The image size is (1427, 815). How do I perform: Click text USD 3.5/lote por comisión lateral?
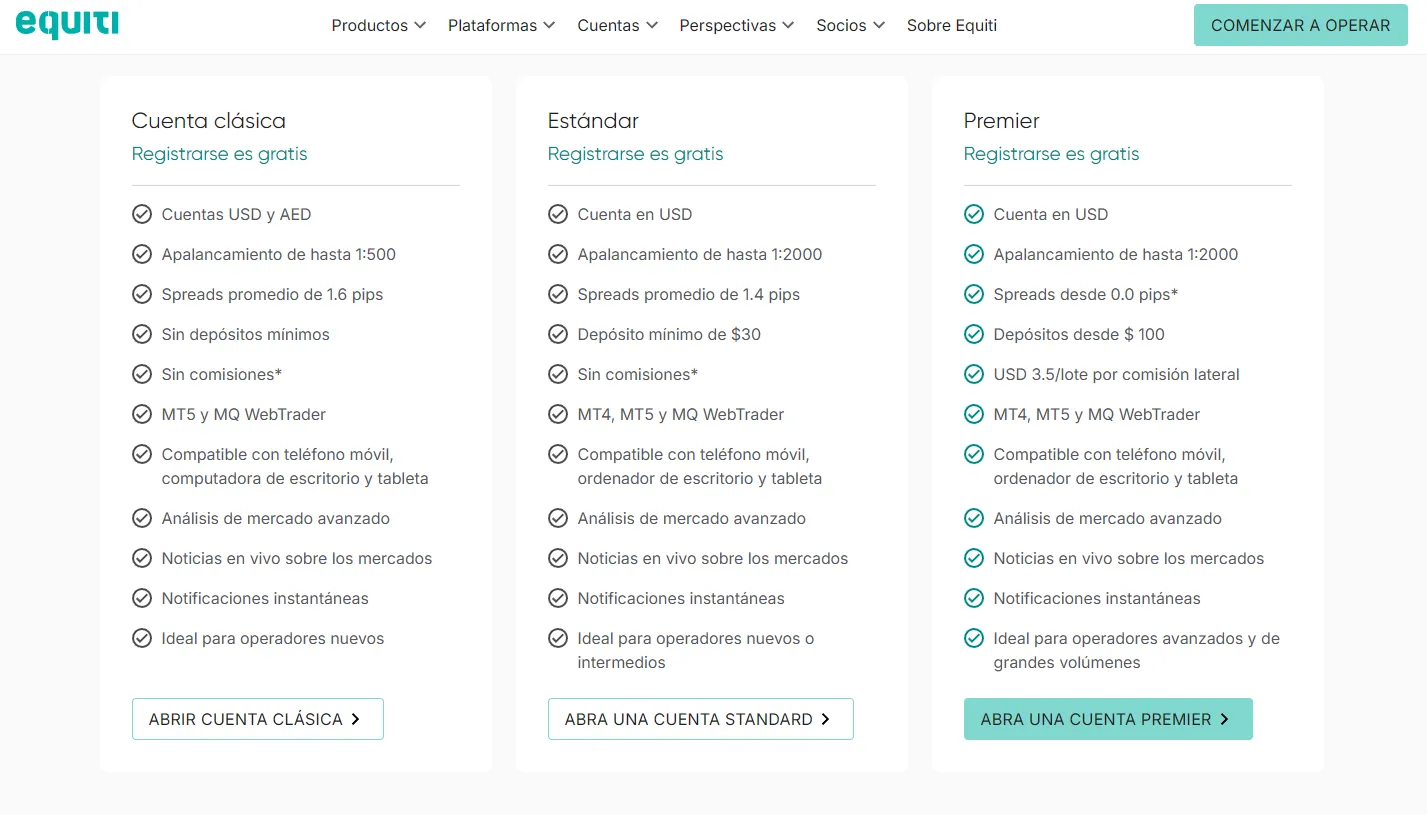coord(1117,374)
